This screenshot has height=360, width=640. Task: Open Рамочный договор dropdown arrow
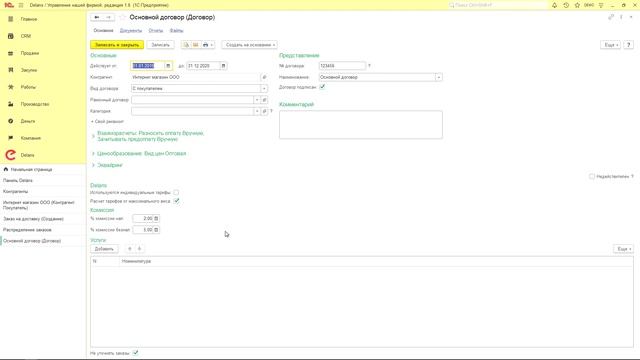coord(257,100)
